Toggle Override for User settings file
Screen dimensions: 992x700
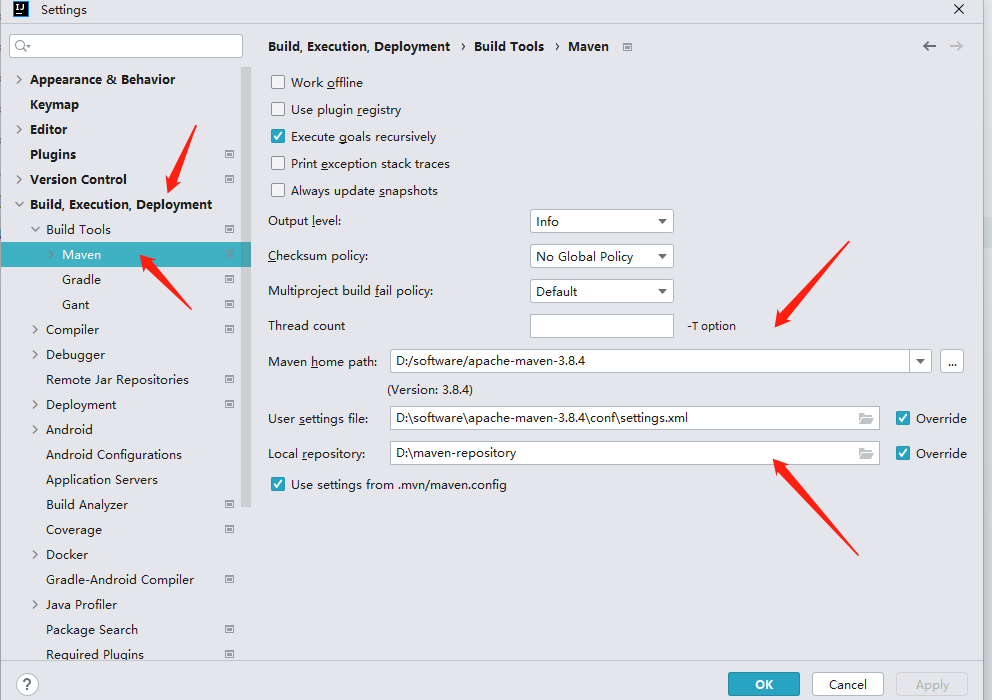click(x=903, y=418)
